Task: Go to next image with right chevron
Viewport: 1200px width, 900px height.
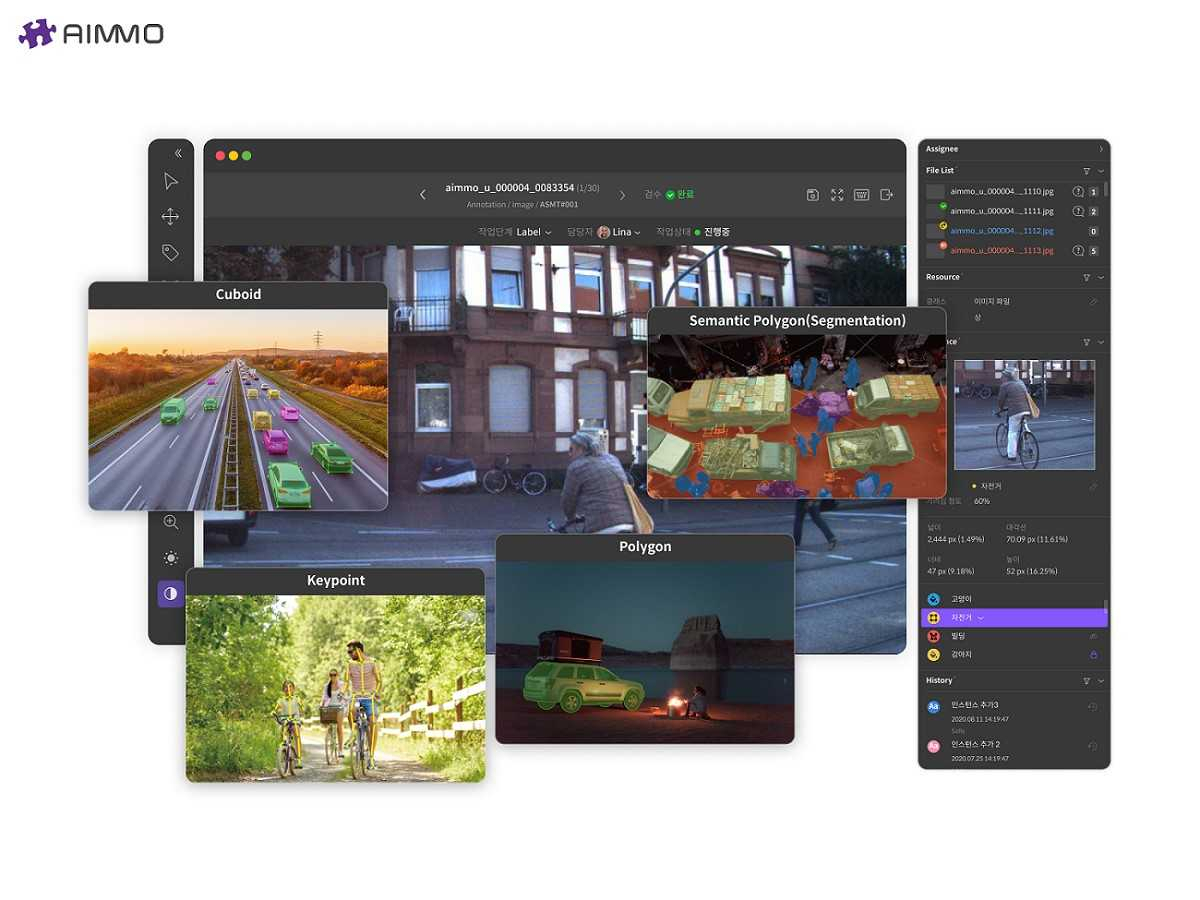Action: 622,195
